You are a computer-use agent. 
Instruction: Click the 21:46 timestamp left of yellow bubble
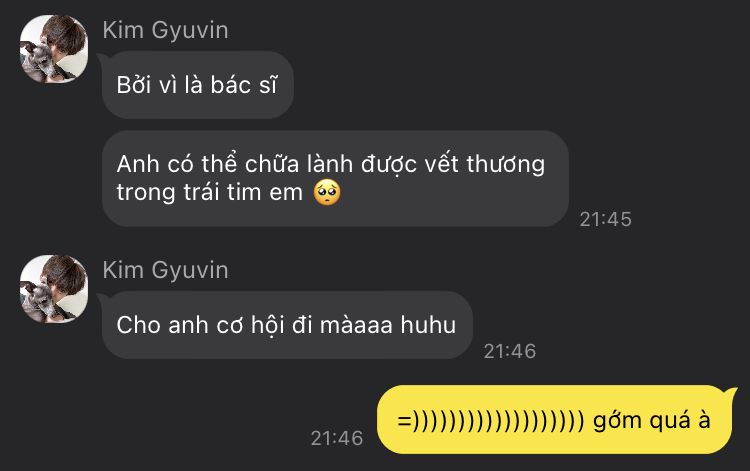point(337,438)
